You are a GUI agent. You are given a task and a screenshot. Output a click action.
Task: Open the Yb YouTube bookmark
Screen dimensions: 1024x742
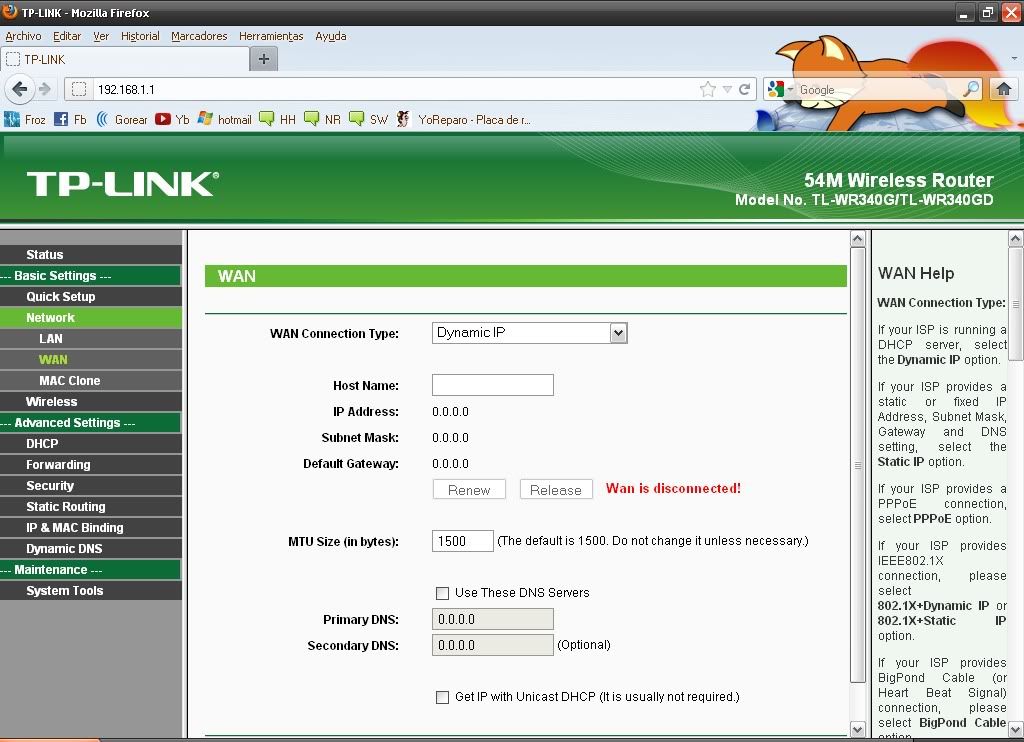(x=172, y=119)
